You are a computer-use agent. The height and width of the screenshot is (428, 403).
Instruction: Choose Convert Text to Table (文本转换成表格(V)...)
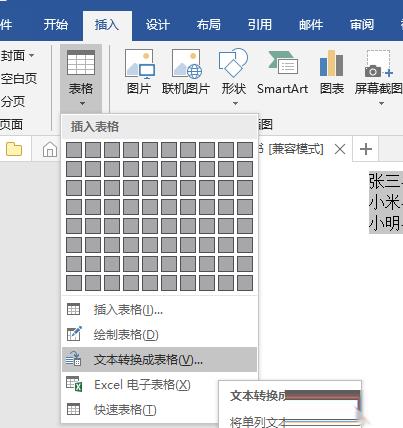click(159, 359)
